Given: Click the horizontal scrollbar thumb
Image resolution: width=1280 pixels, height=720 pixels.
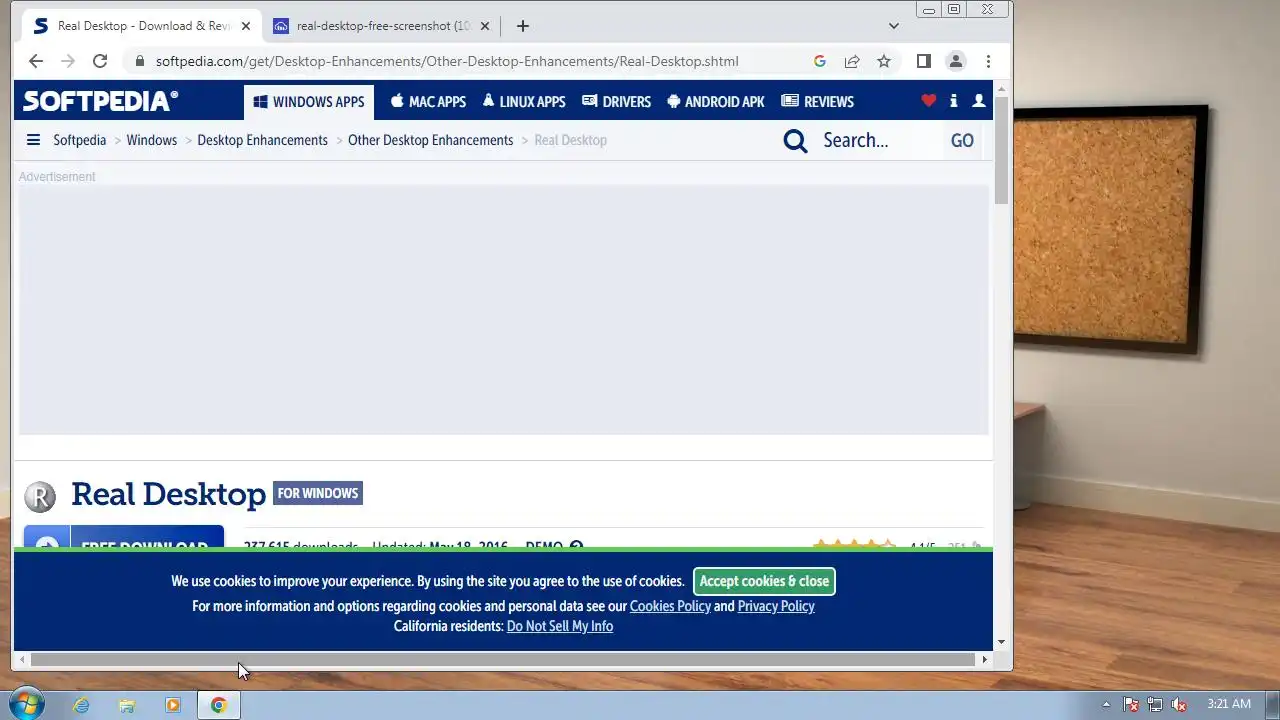Looking at the screenshot, I should (x=502, y=659).
